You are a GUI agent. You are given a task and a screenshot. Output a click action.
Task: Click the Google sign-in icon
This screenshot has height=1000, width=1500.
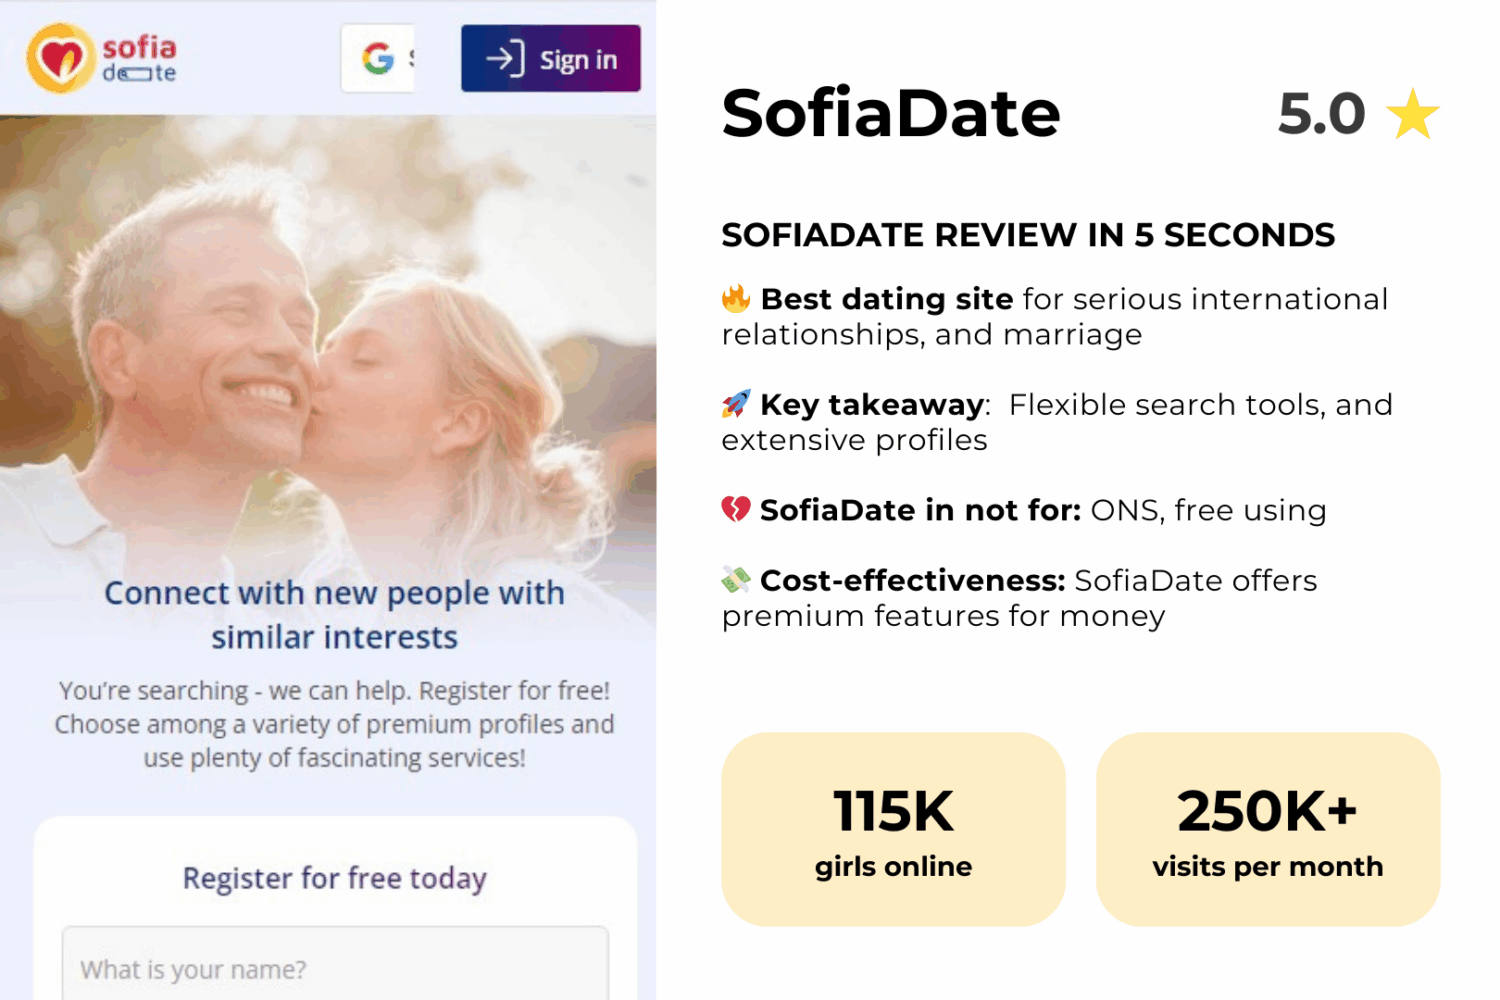pyautogui.click(x=378, y=59)
